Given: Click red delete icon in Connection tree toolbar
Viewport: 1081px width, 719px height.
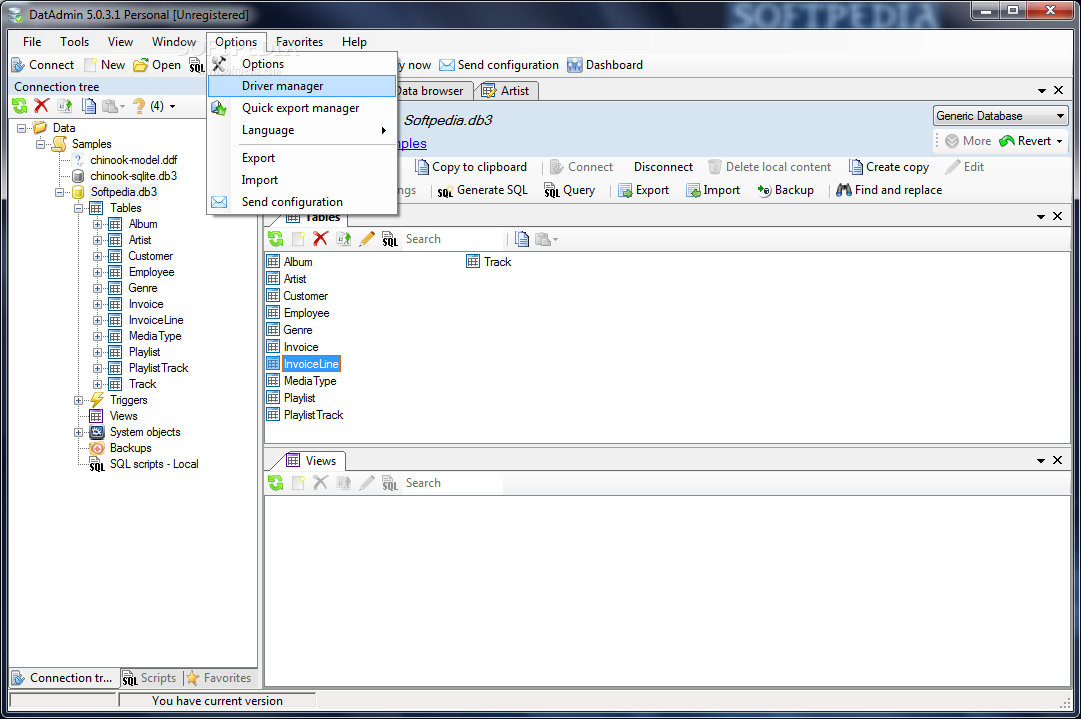Looking at the screenshot, I should [42, 105].
